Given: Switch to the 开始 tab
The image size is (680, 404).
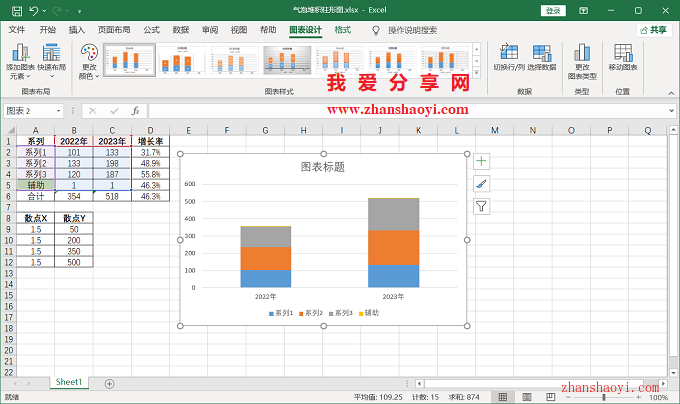Looking at the screenshot, I should tap(47, 30).
